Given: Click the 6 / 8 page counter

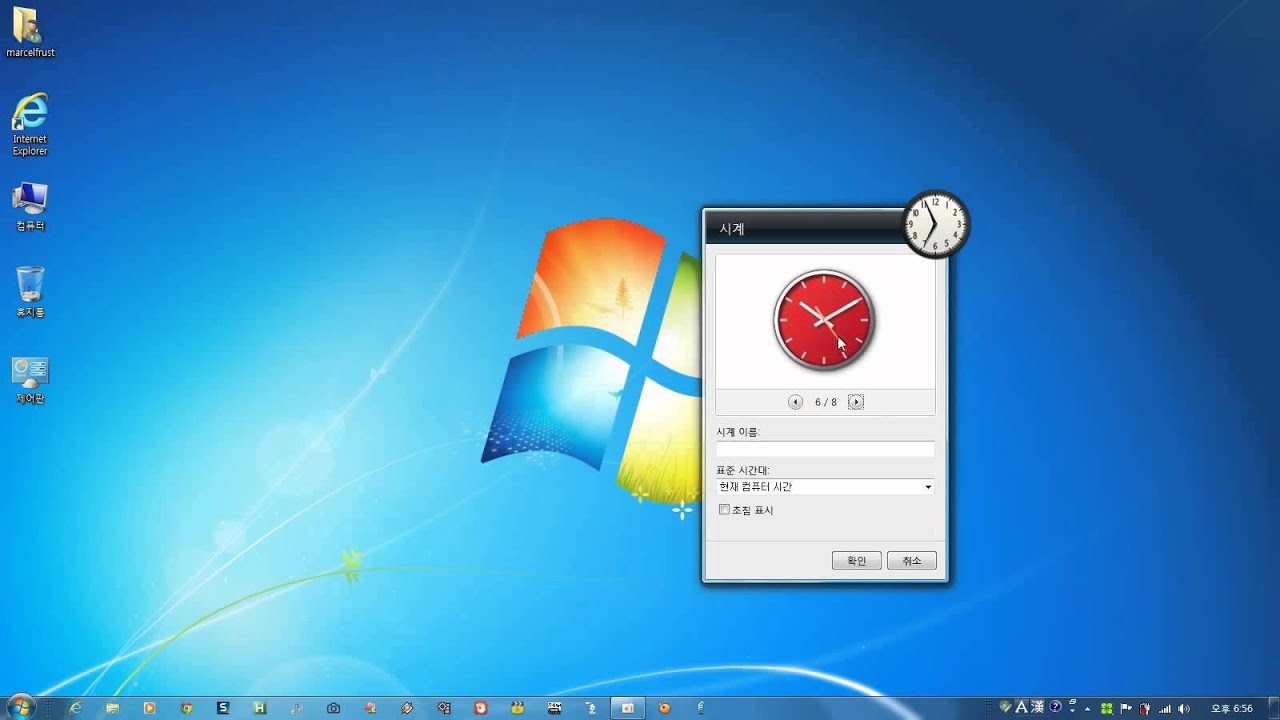Looking at the screenshot, I should [x=826, y=402].
